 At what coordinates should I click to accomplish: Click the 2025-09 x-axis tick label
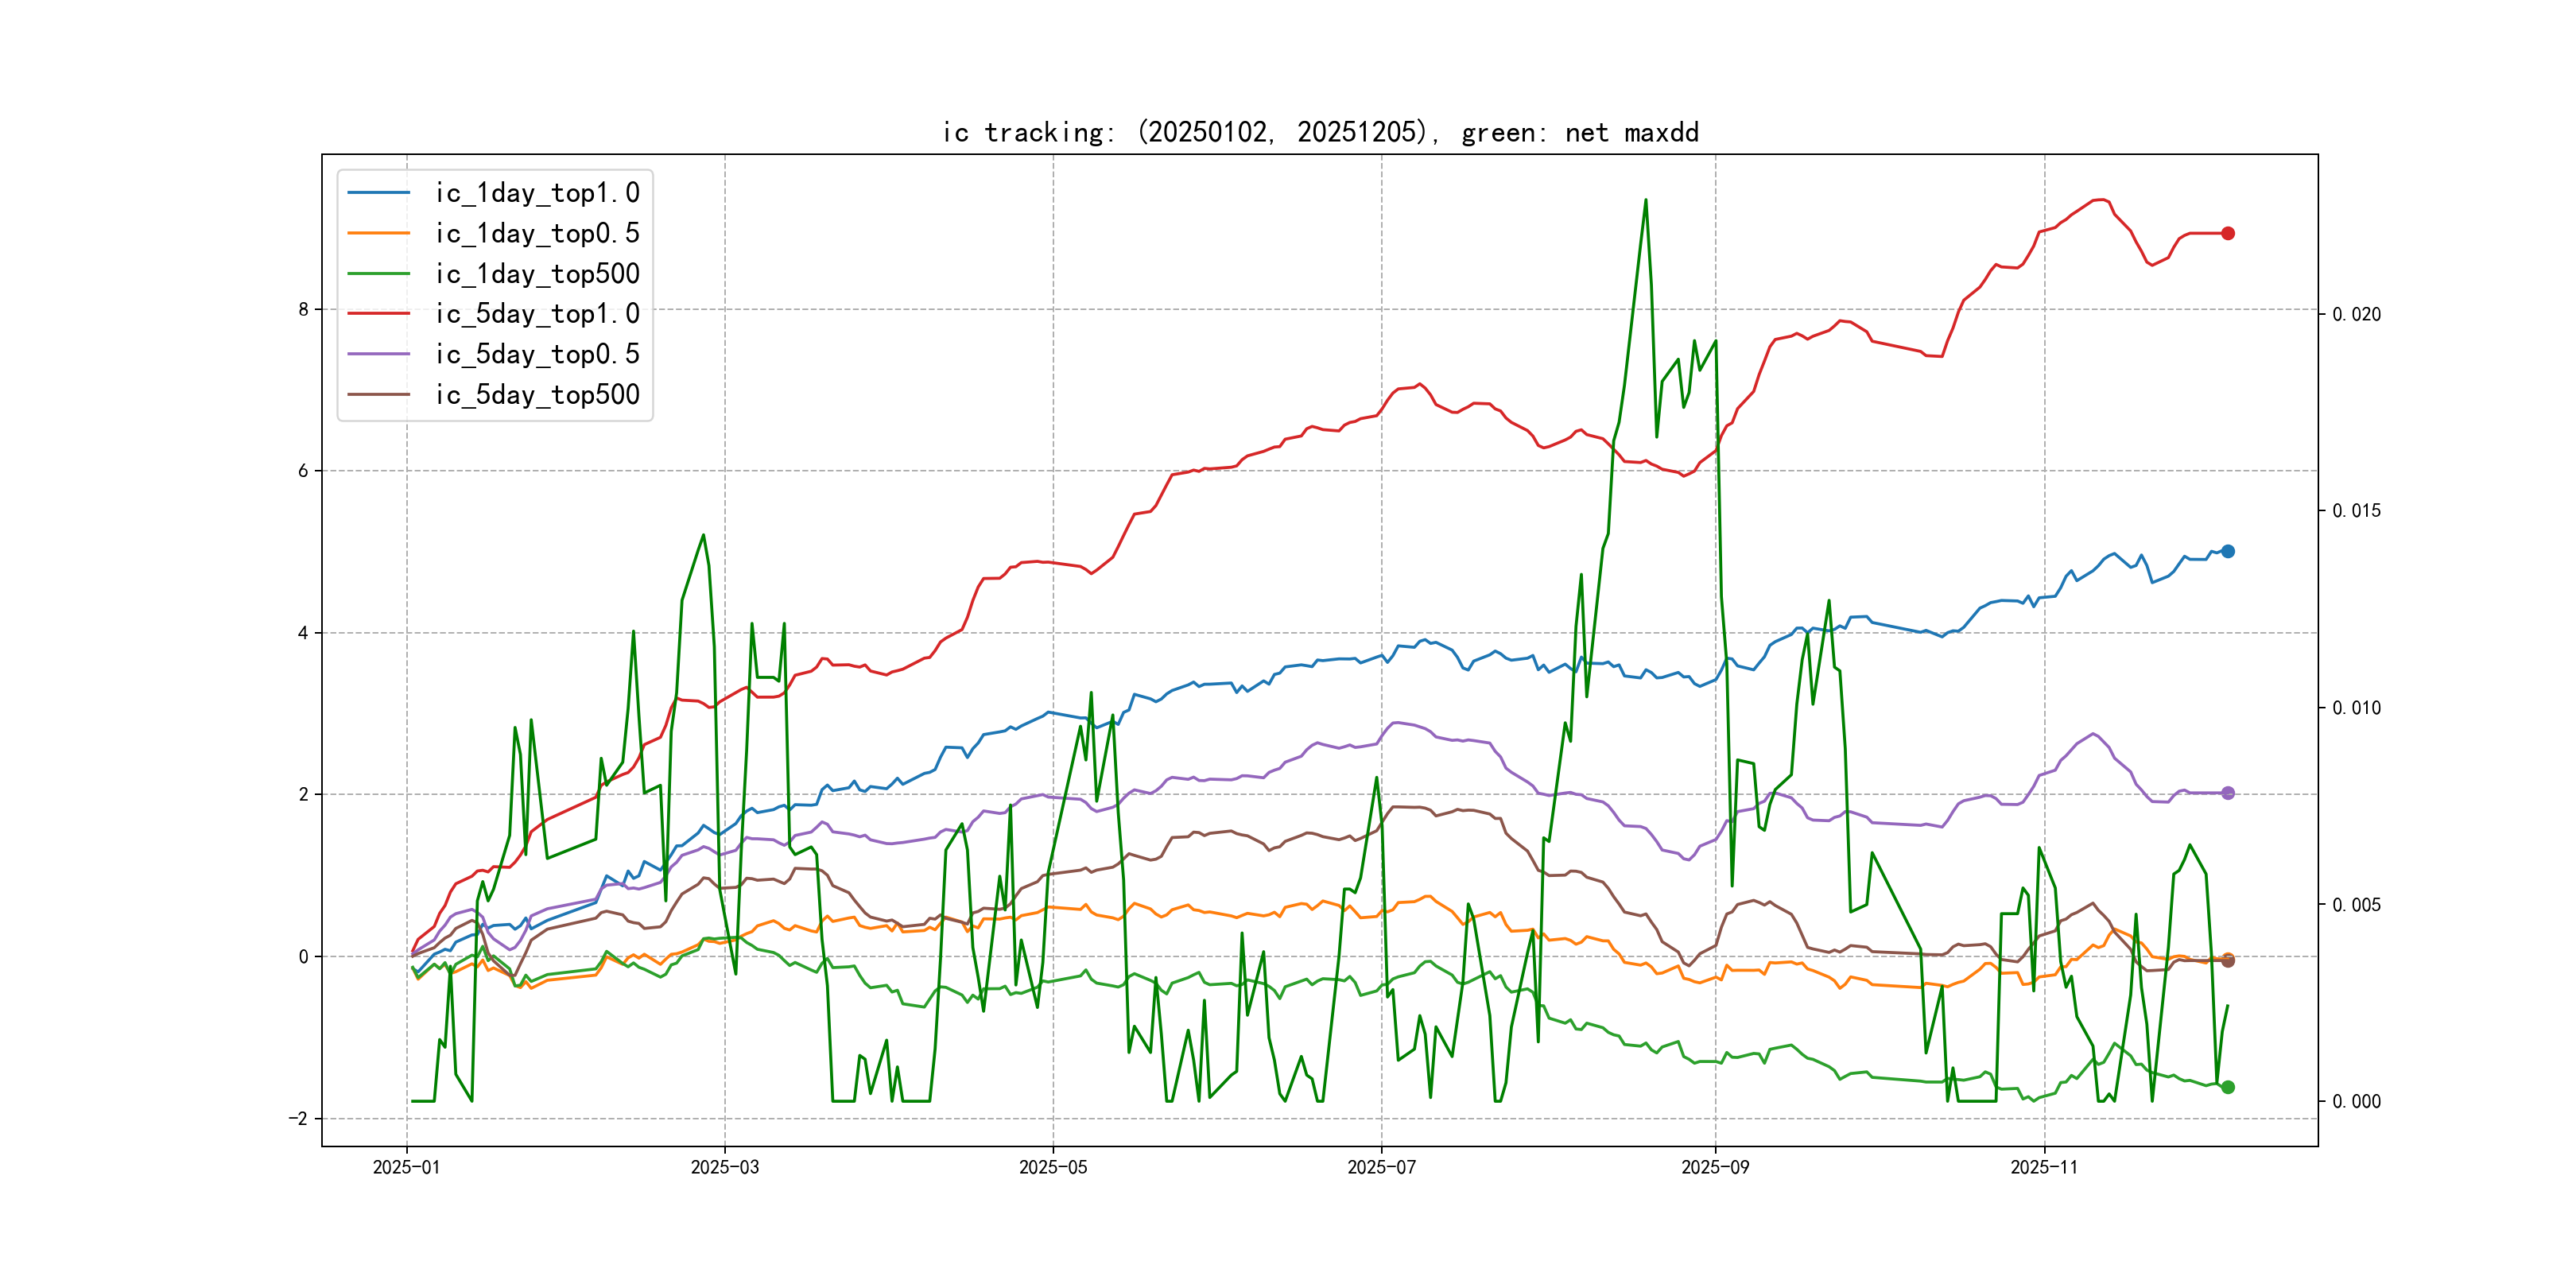coord(1715,1167)
